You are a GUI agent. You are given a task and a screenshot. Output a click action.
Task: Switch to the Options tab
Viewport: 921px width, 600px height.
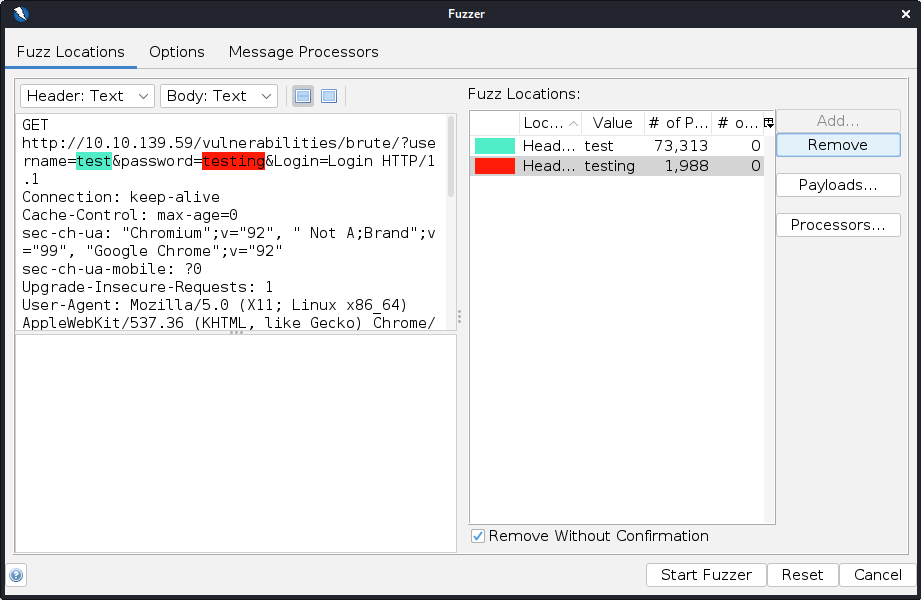(x=177, y=52)
